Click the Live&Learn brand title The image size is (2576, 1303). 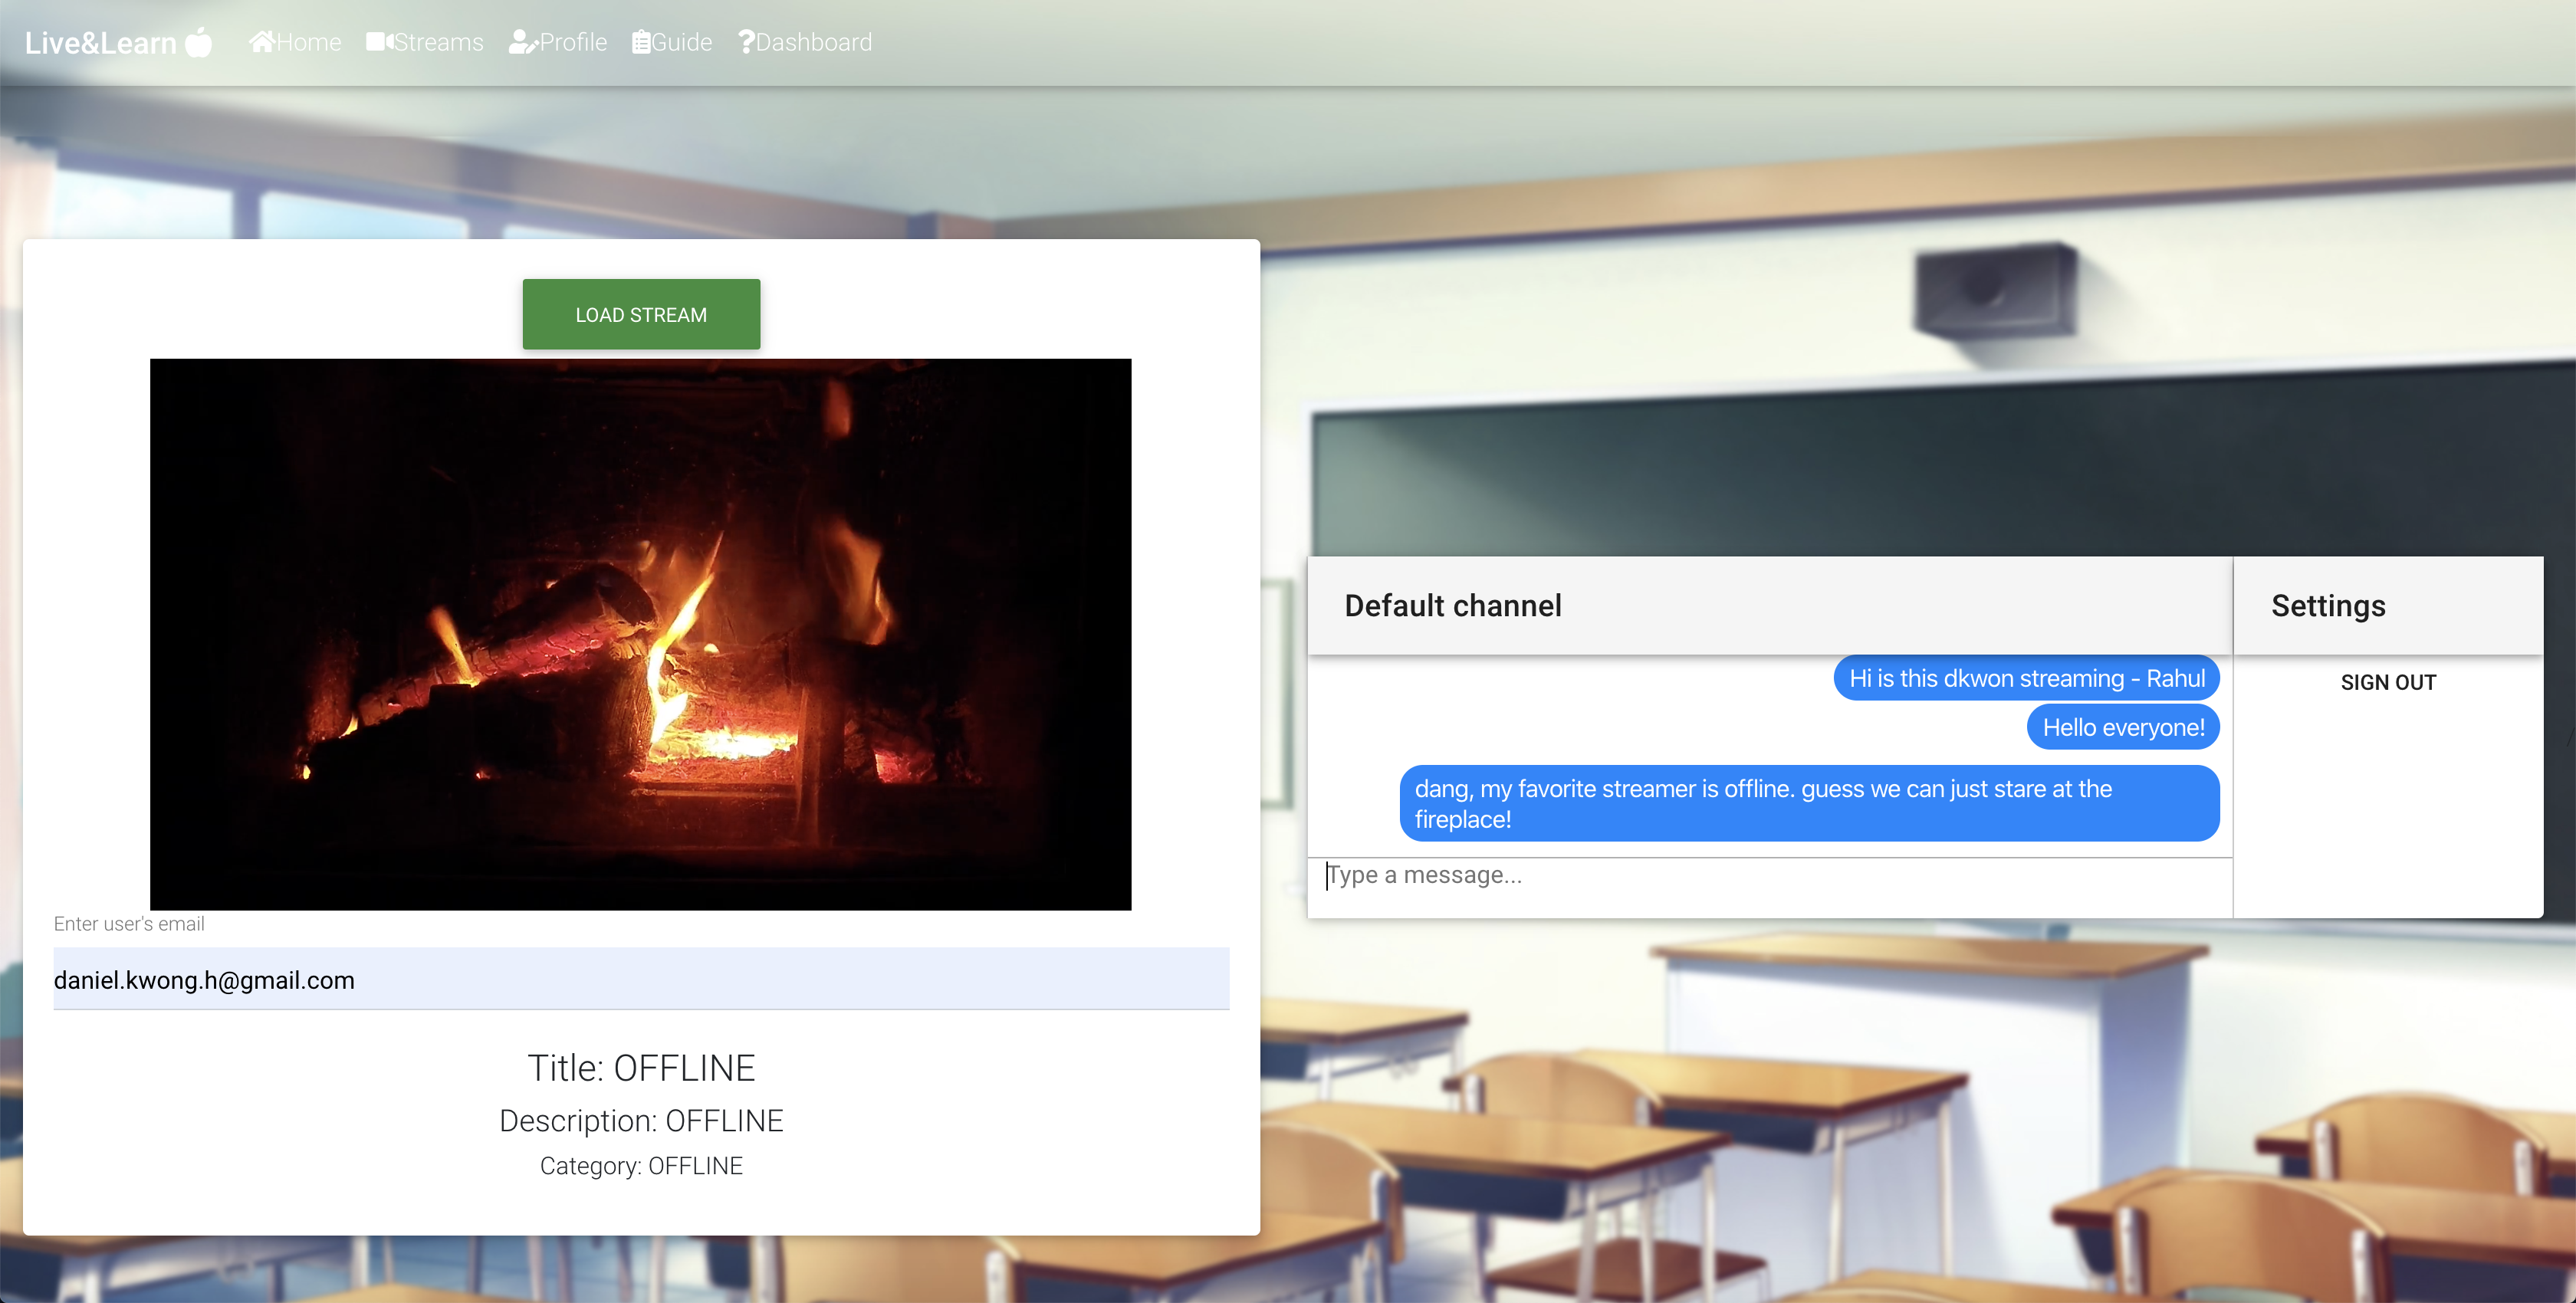click(101, 43)
